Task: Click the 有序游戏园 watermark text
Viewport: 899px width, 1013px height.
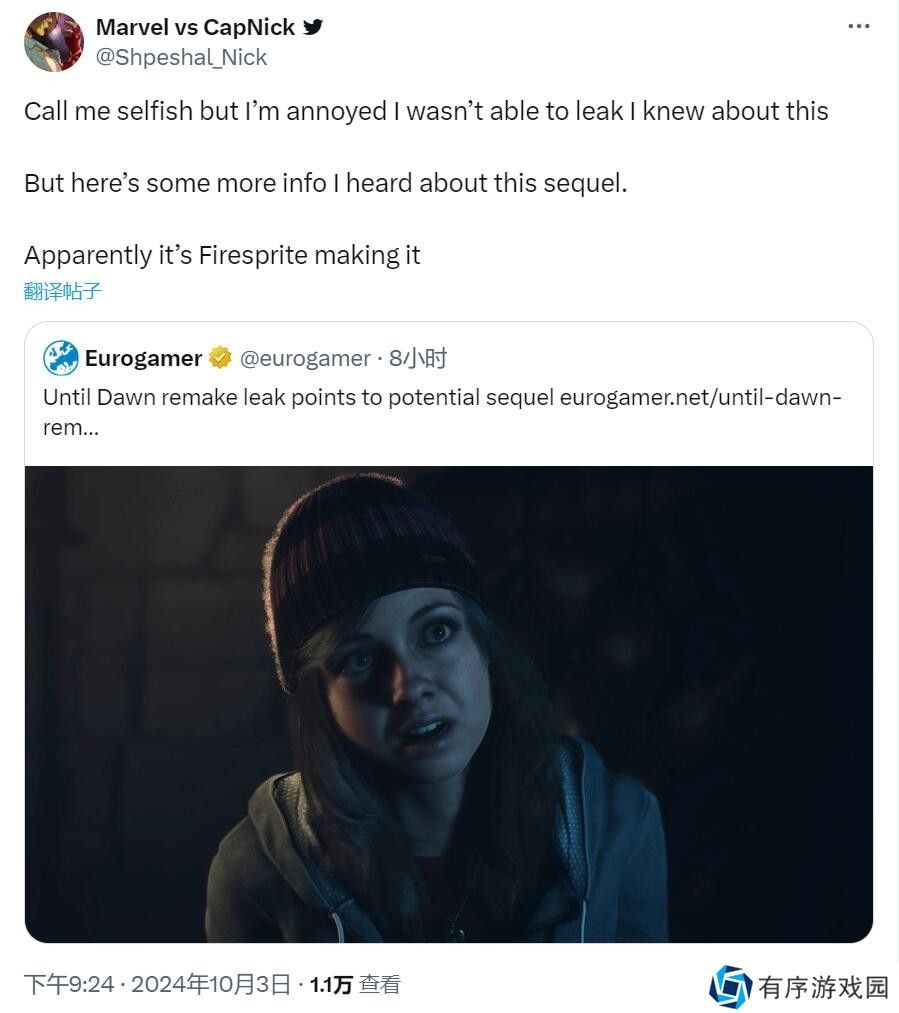Action: (x=823, y=987)
